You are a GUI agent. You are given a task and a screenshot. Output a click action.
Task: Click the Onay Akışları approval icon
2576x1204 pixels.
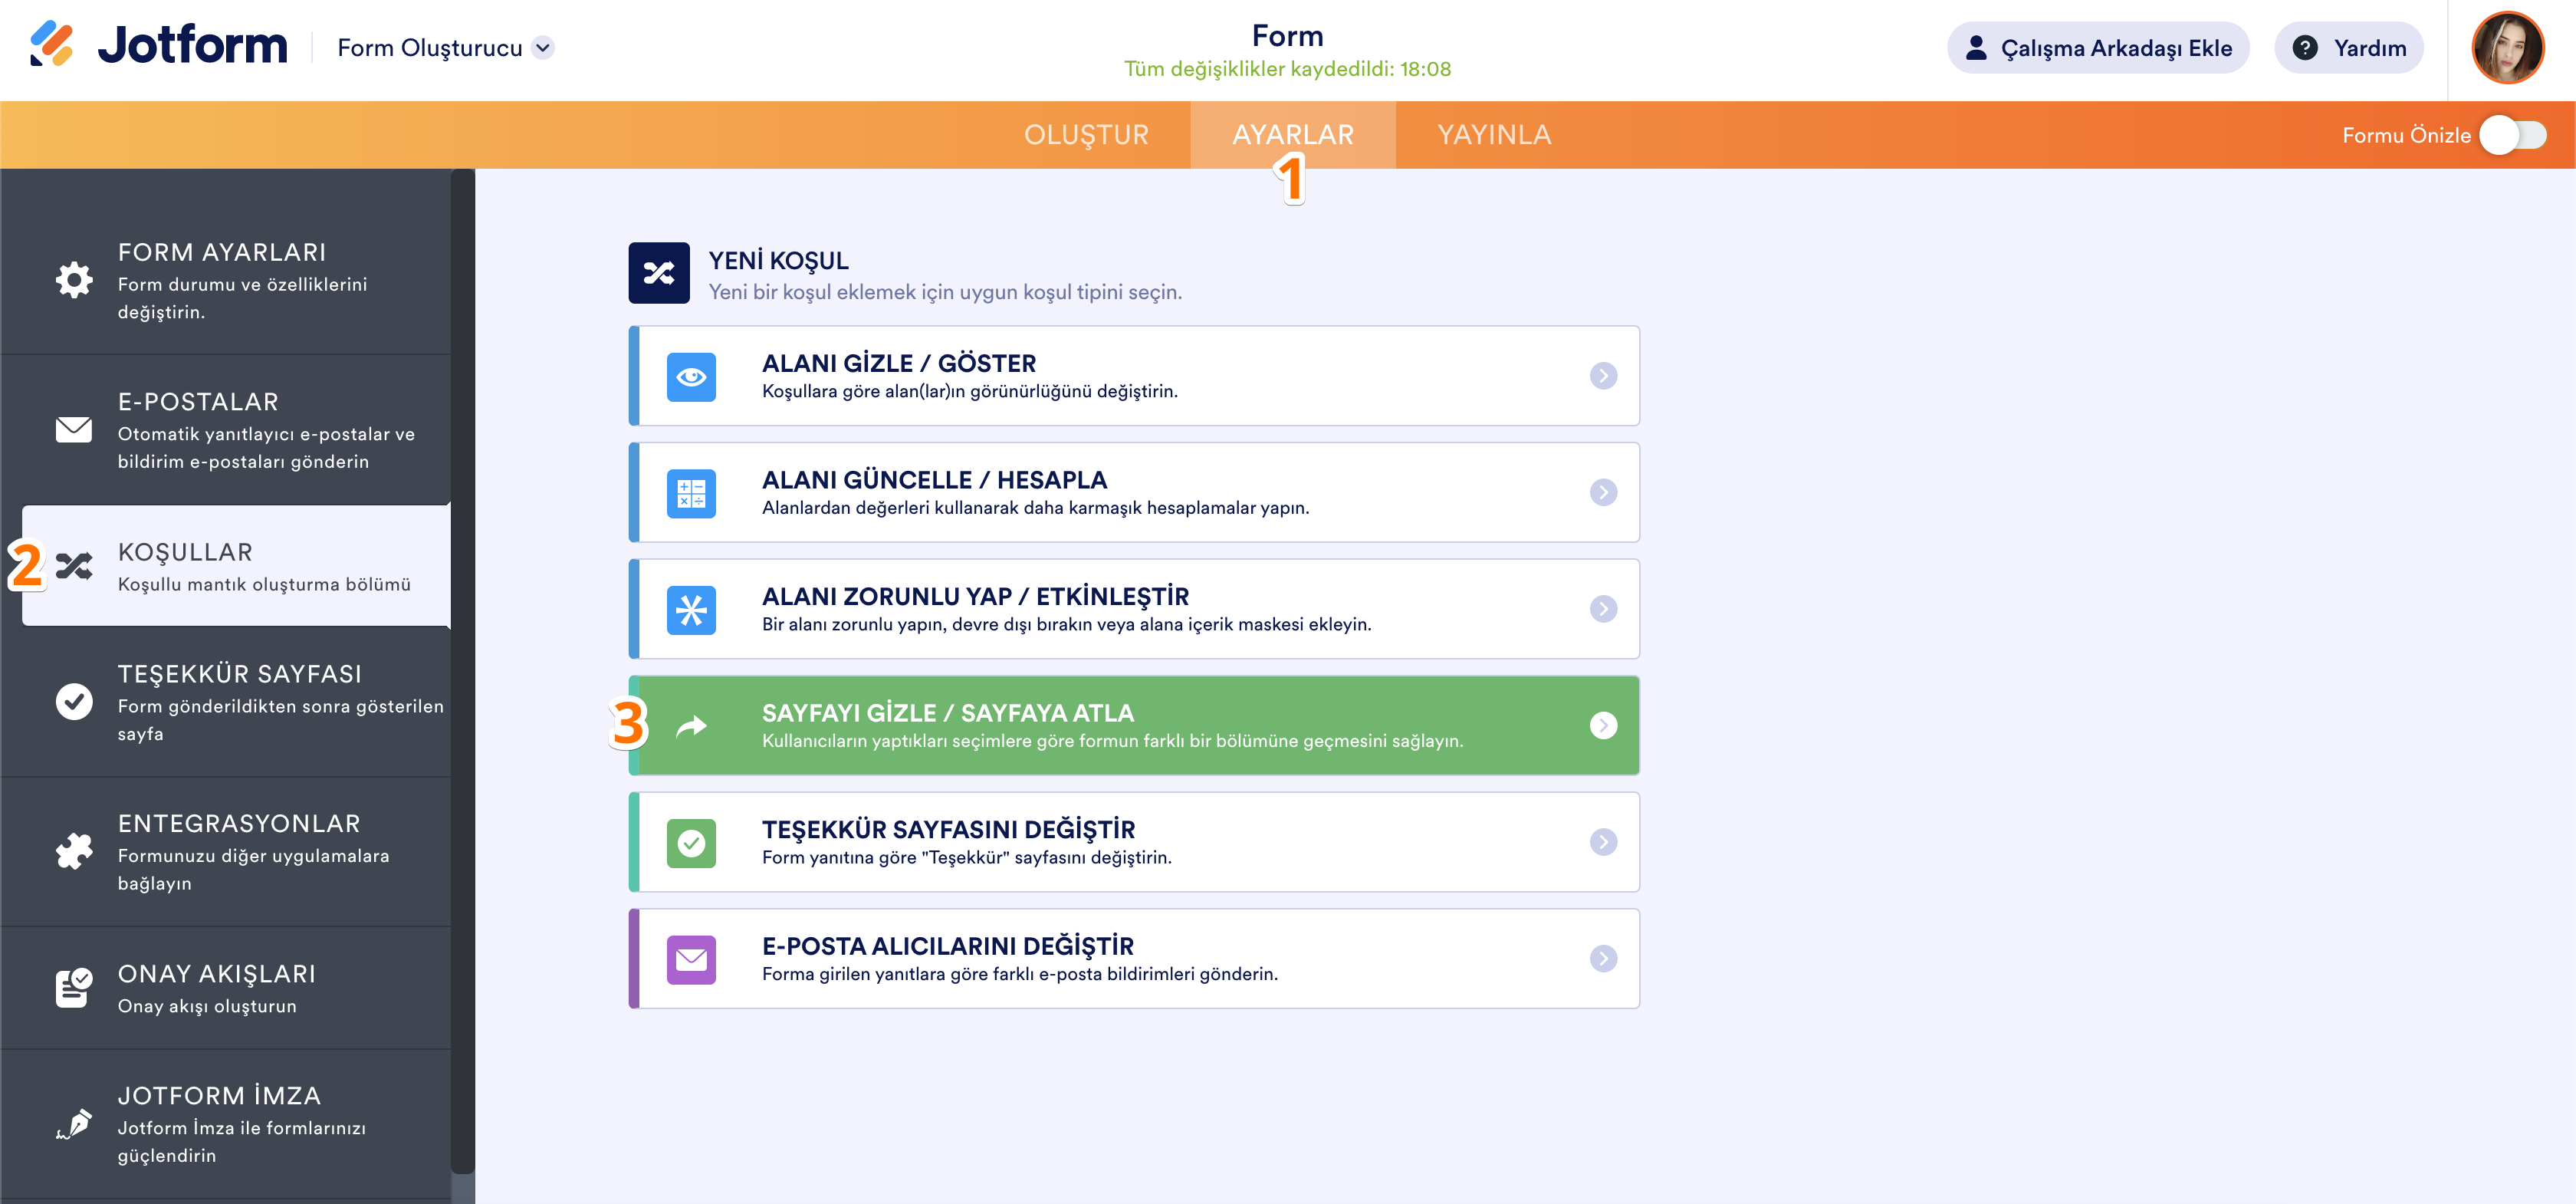pos(74,988)
